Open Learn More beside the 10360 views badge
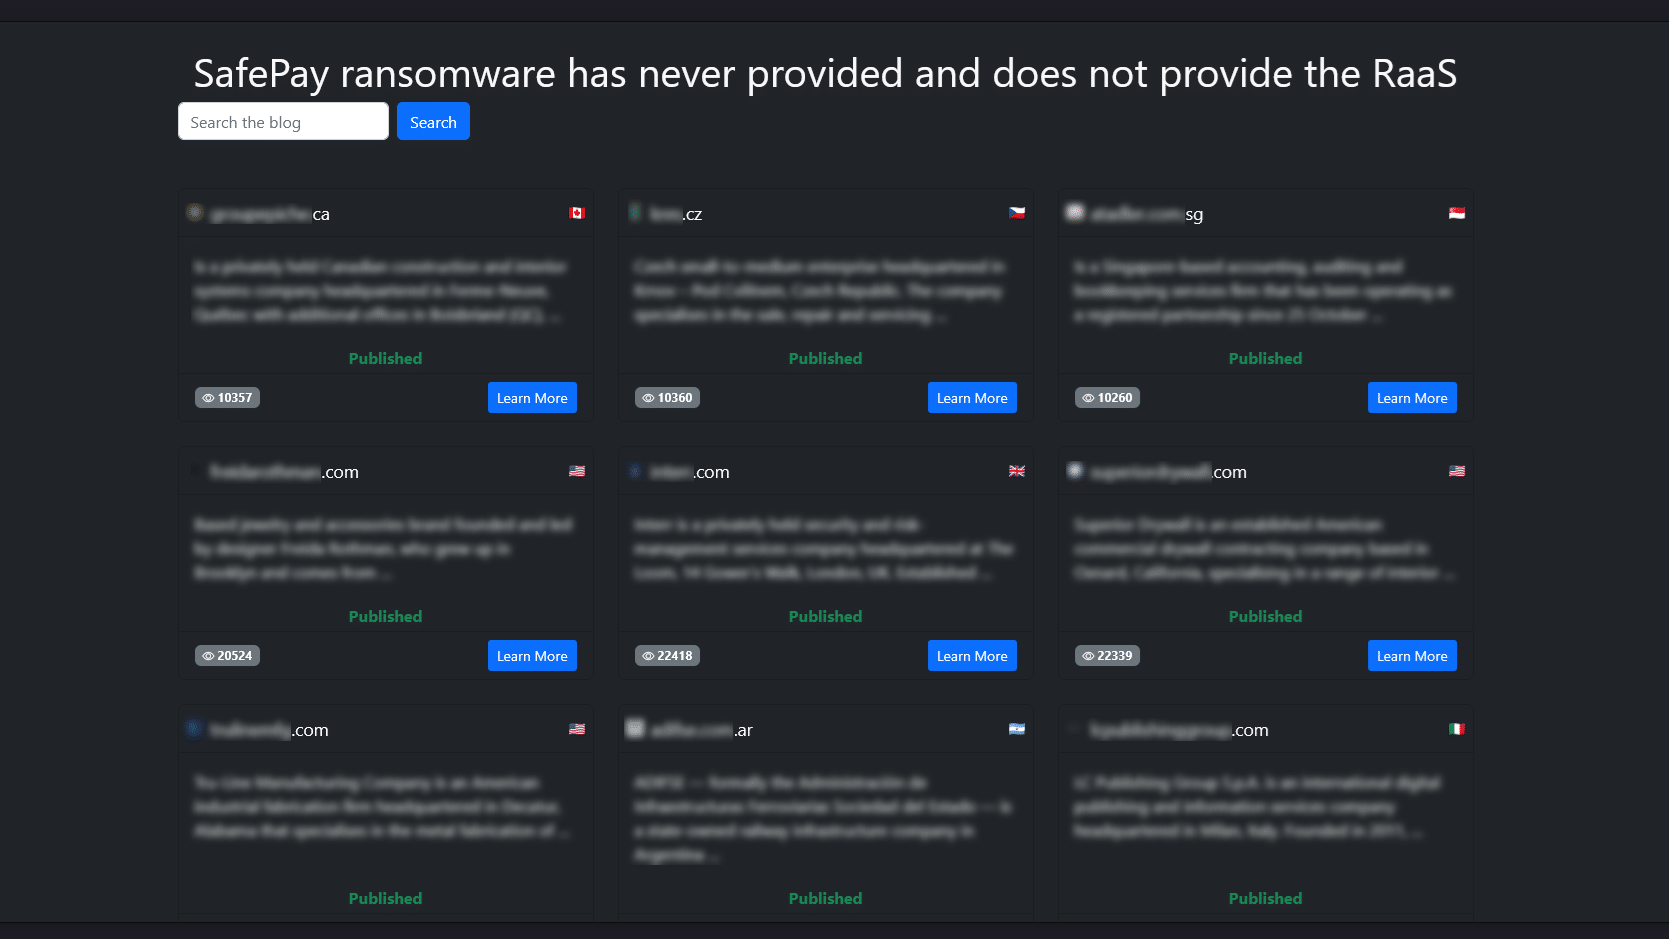1669x939 pixels. pos(972,398)
